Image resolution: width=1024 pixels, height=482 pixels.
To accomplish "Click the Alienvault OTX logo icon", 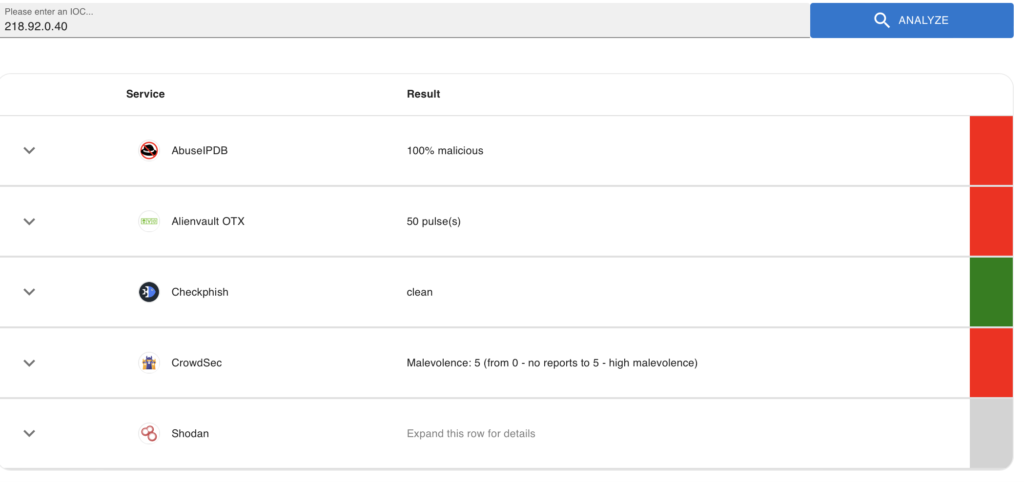I will pos(149,221).
